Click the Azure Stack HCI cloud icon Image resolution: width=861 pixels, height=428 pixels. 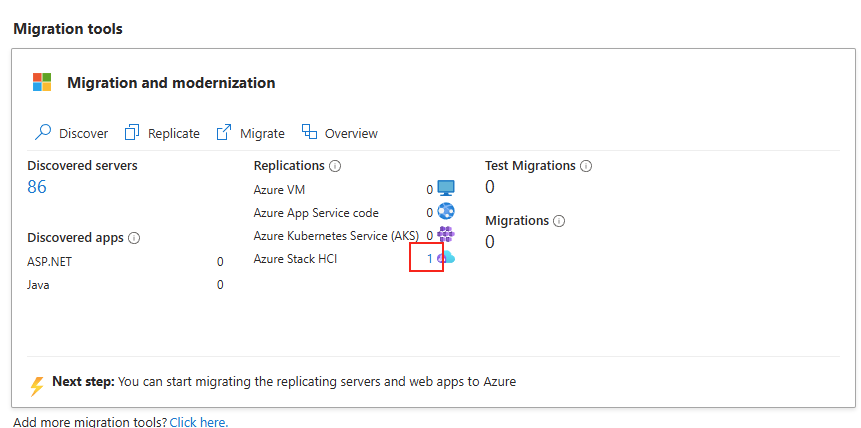446,257
